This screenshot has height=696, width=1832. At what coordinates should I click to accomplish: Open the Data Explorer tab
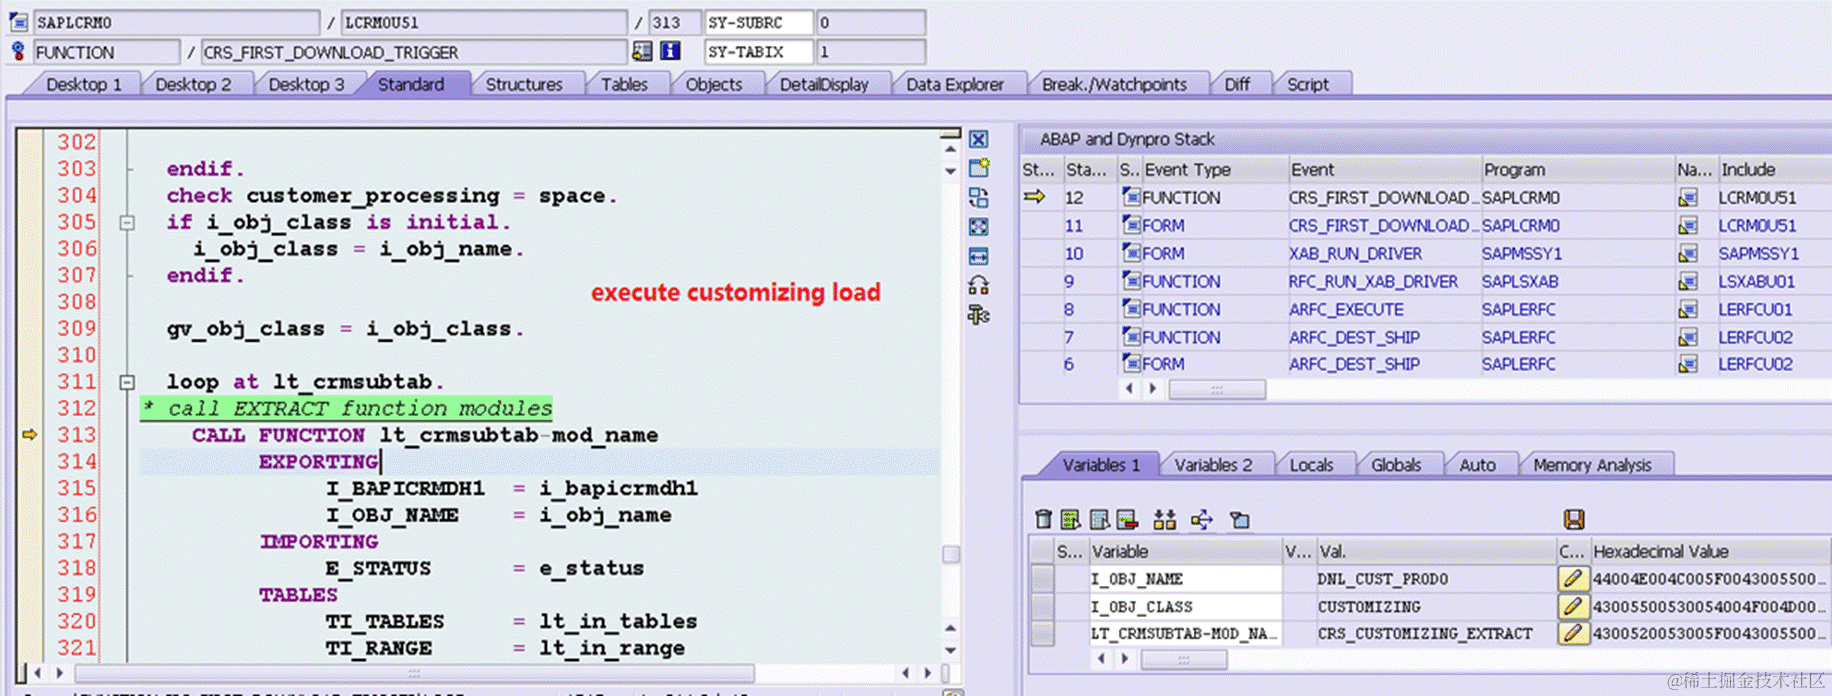(955, 85)
